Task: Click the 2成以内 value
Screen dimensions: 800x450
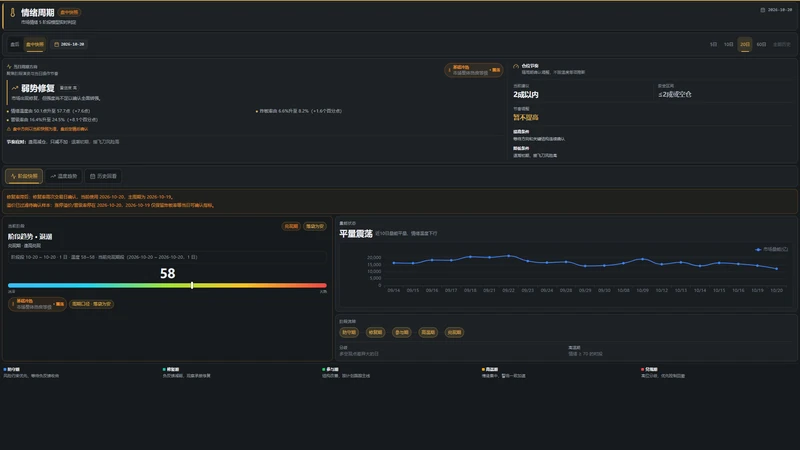Action: point(526,94)
